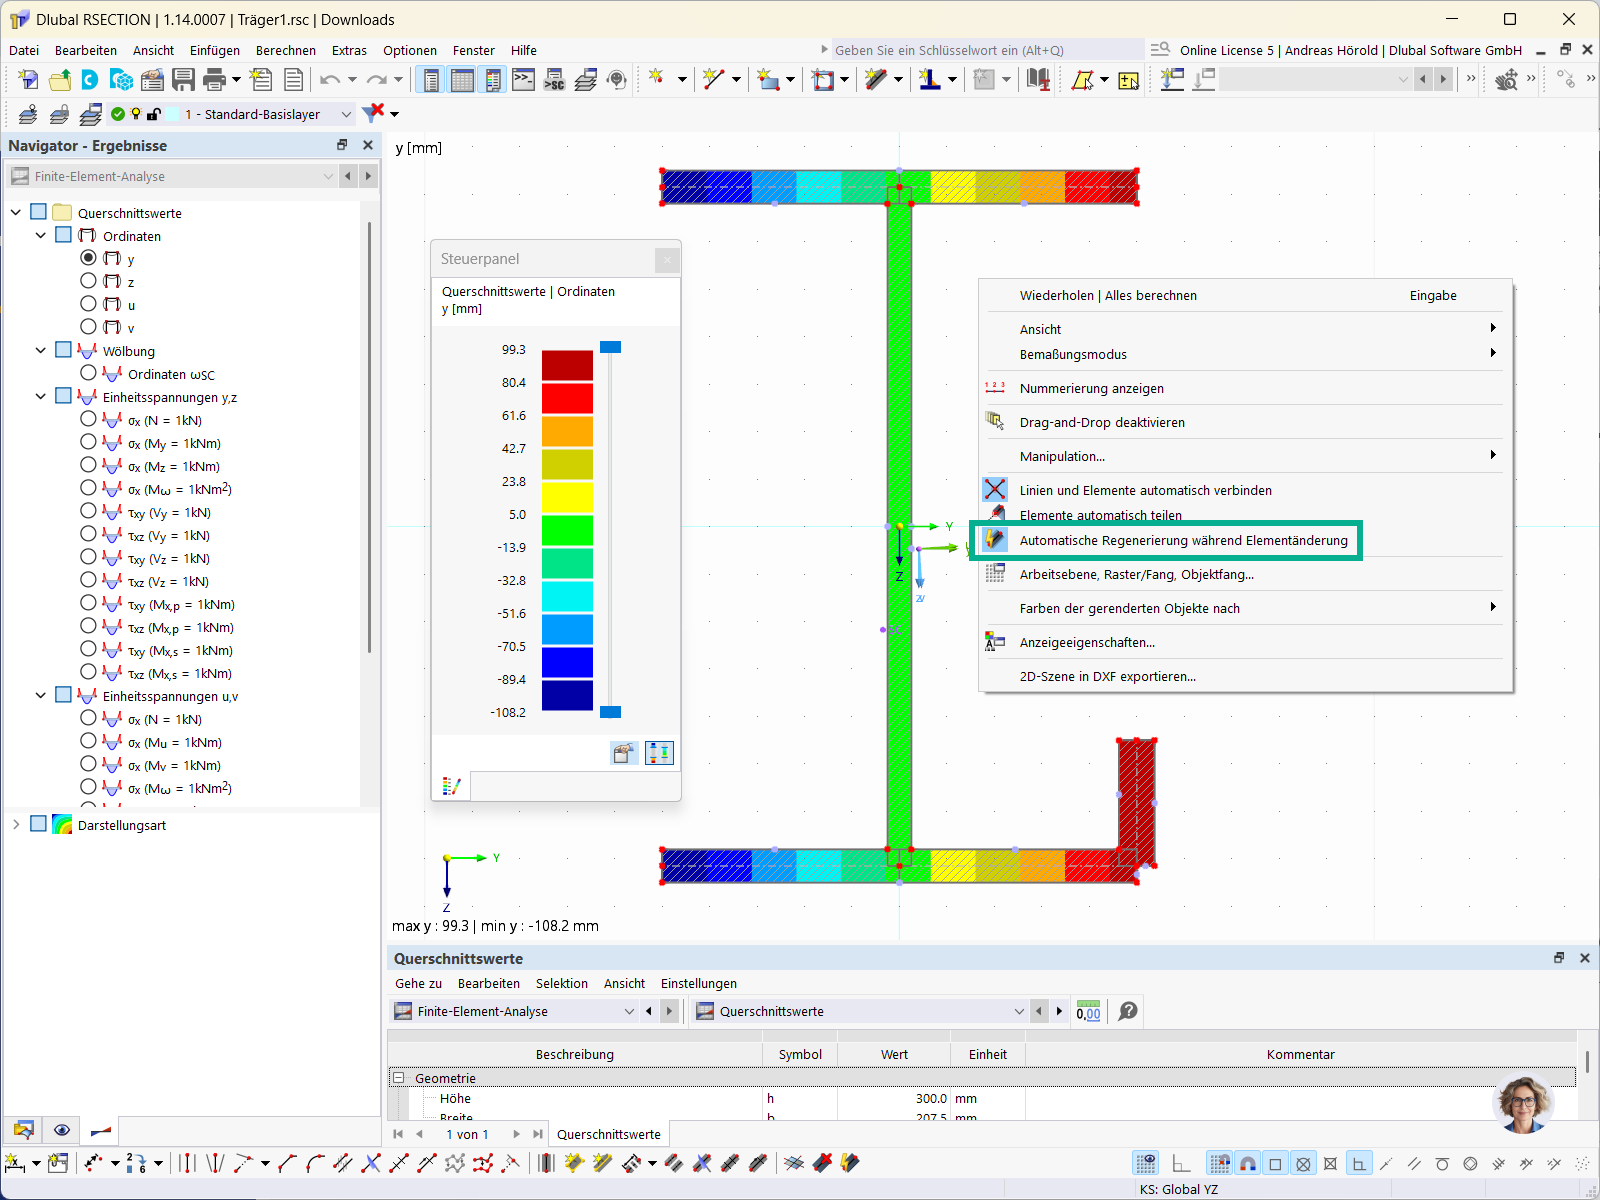Click the printer icon in toolbar

tap(214, 80)
